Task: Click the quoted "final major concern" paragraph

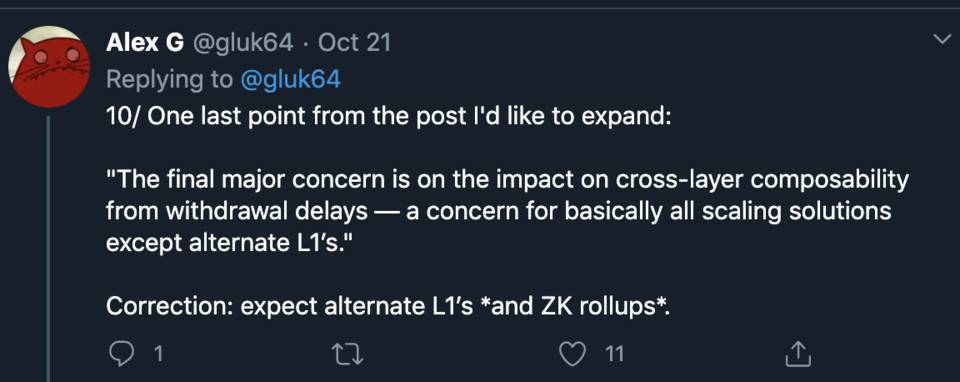Action: (508, 211)
